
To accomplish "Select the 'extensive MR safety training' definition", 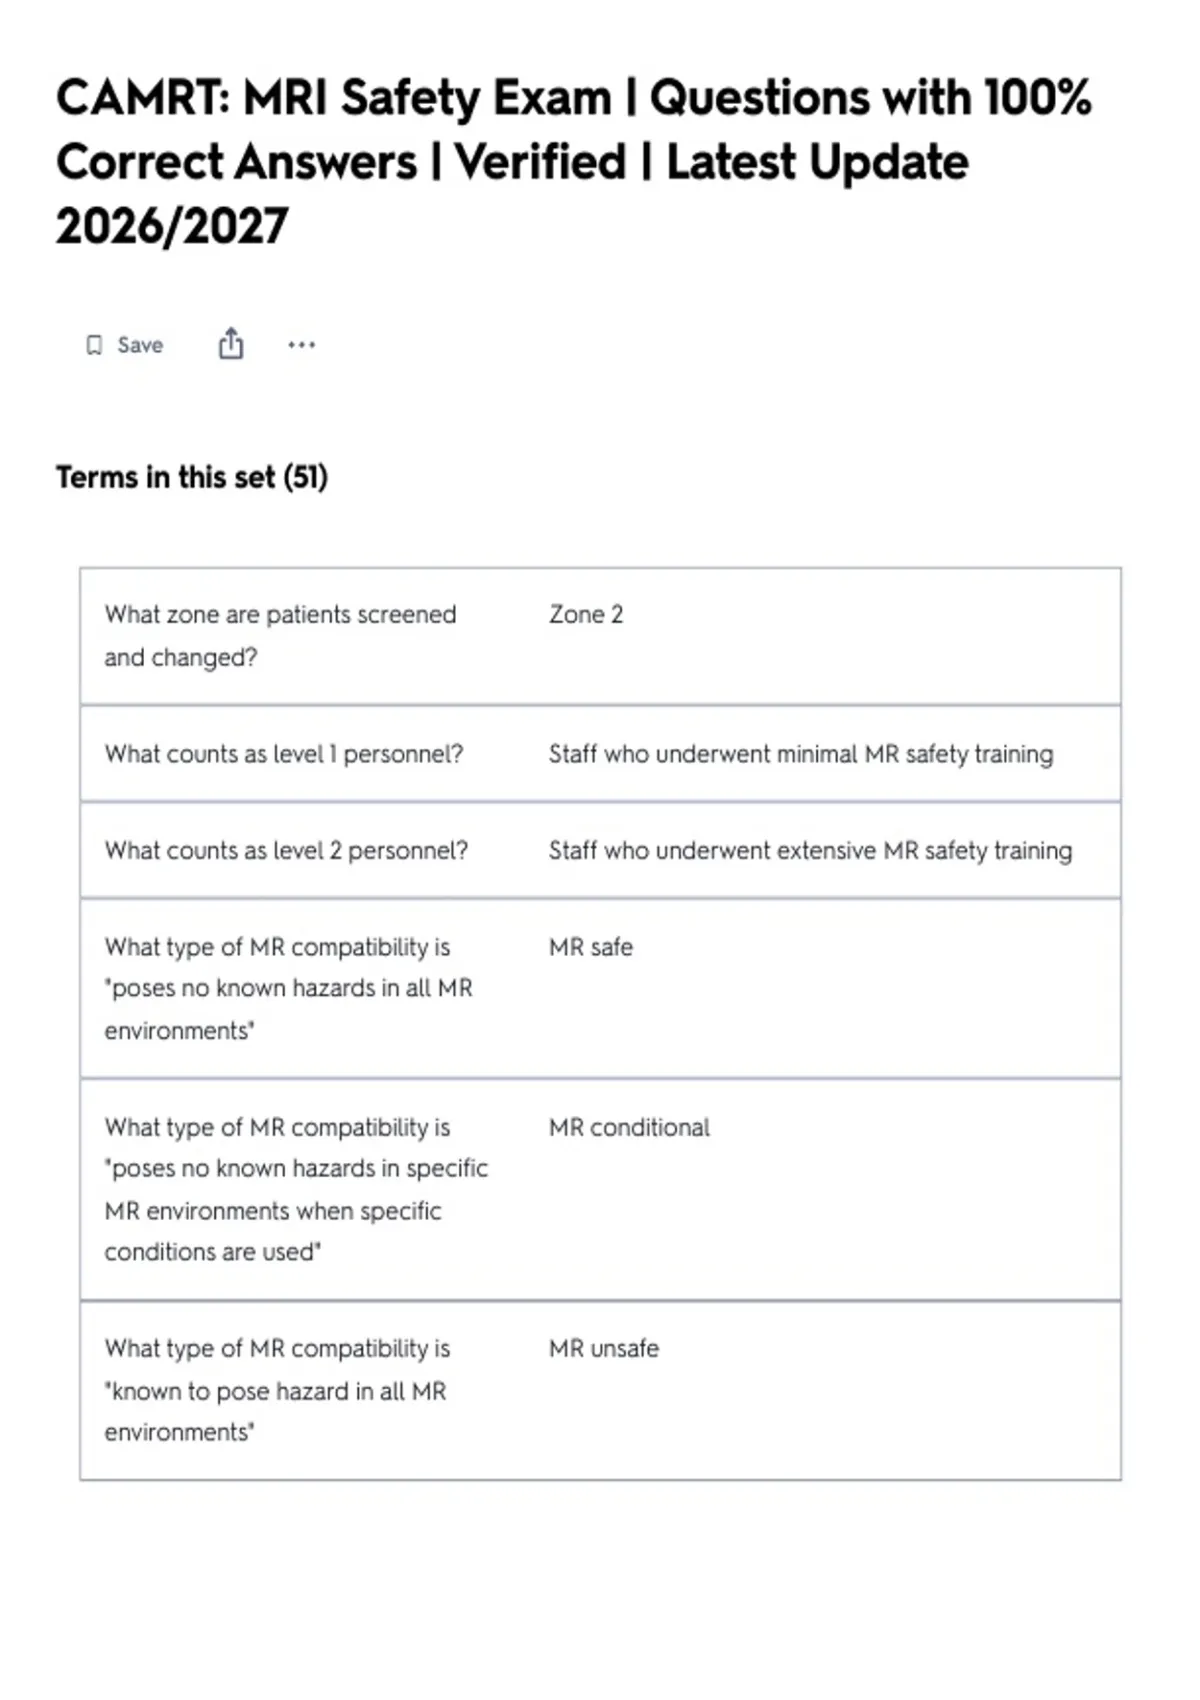I will tap(810, 851).
